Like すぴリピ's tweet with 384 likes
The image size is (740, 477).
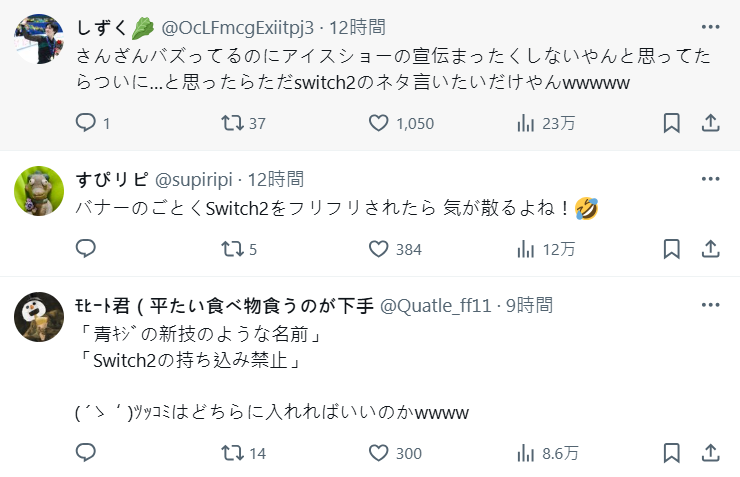[379, 249]
